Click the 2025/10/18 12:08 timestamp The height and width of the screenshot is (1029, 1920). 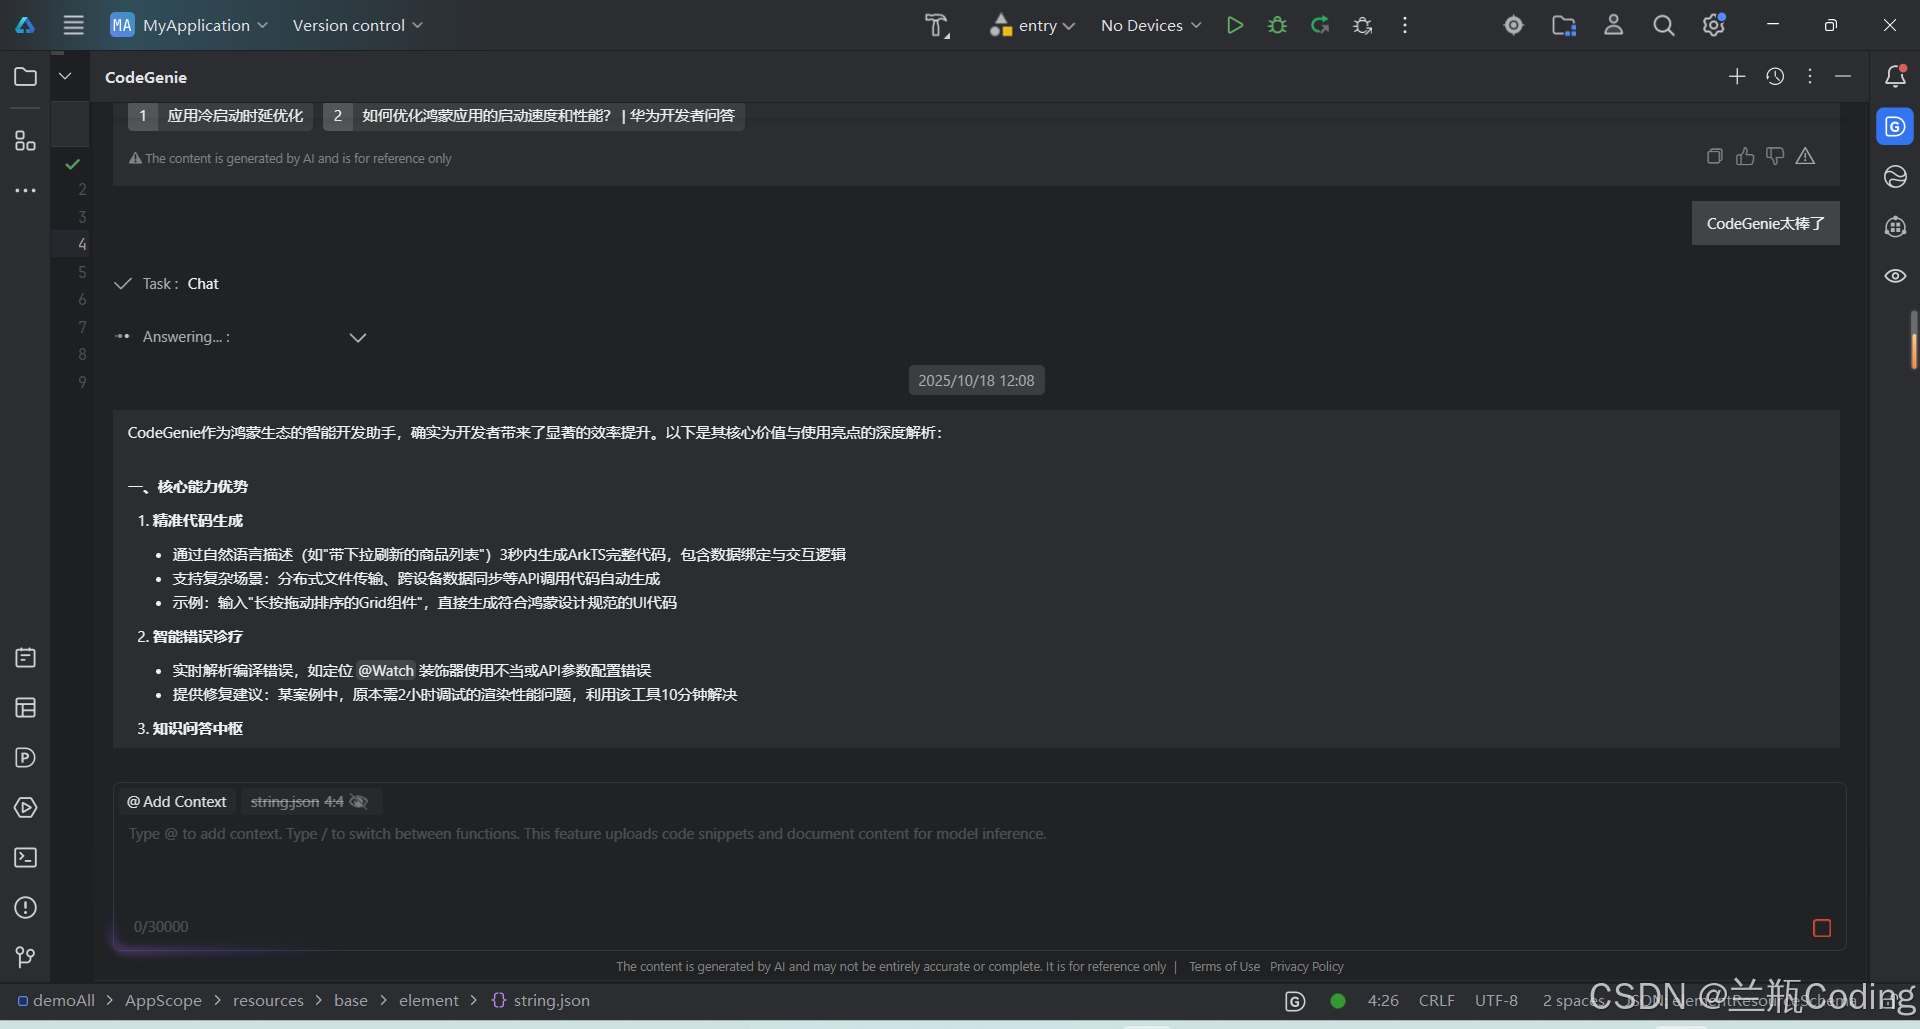[x=976, y=381]
